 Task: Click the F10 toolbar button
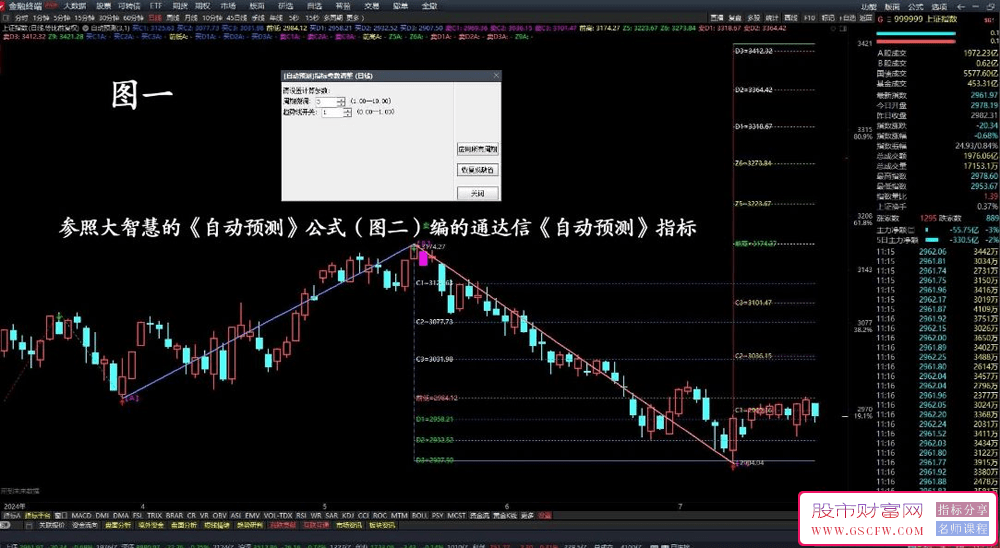pyautogui.click(x=810, y=18)
